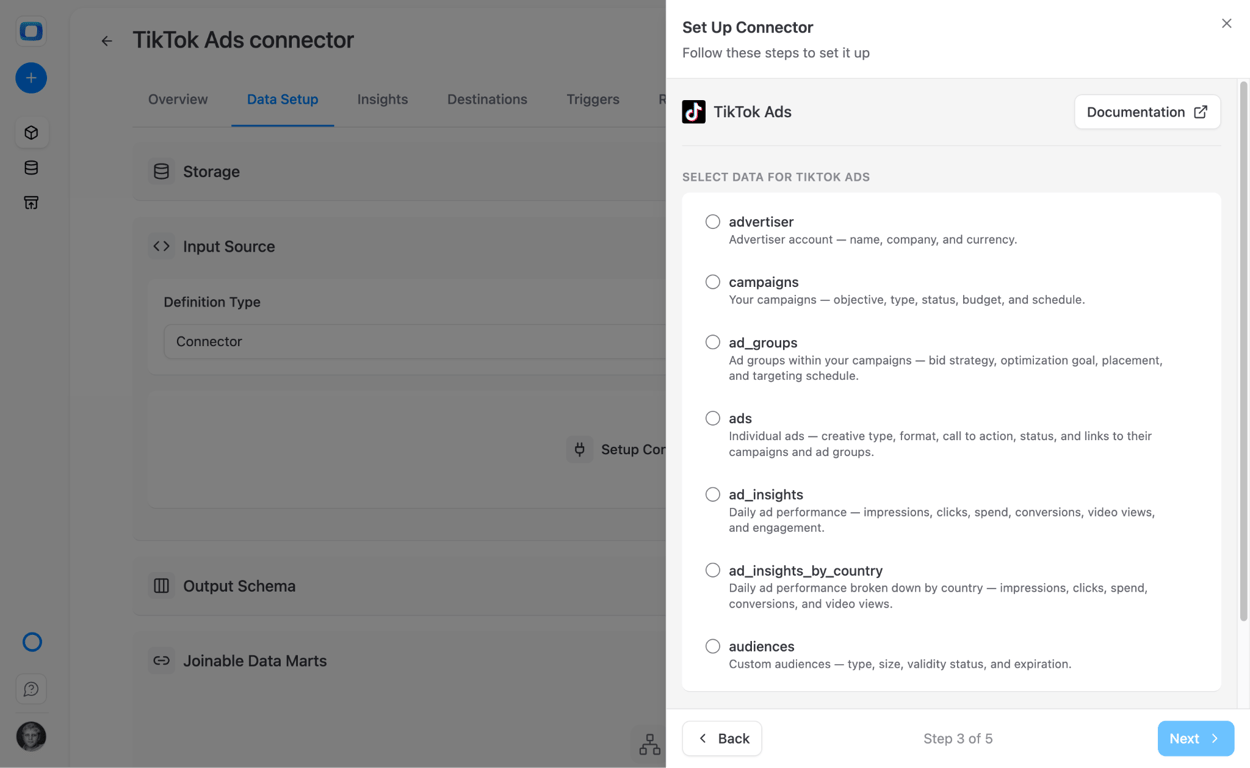This screenshot has width=1250, height=768.
Task: Click the TikTok Ads connector title
Action: pos(243,40)
